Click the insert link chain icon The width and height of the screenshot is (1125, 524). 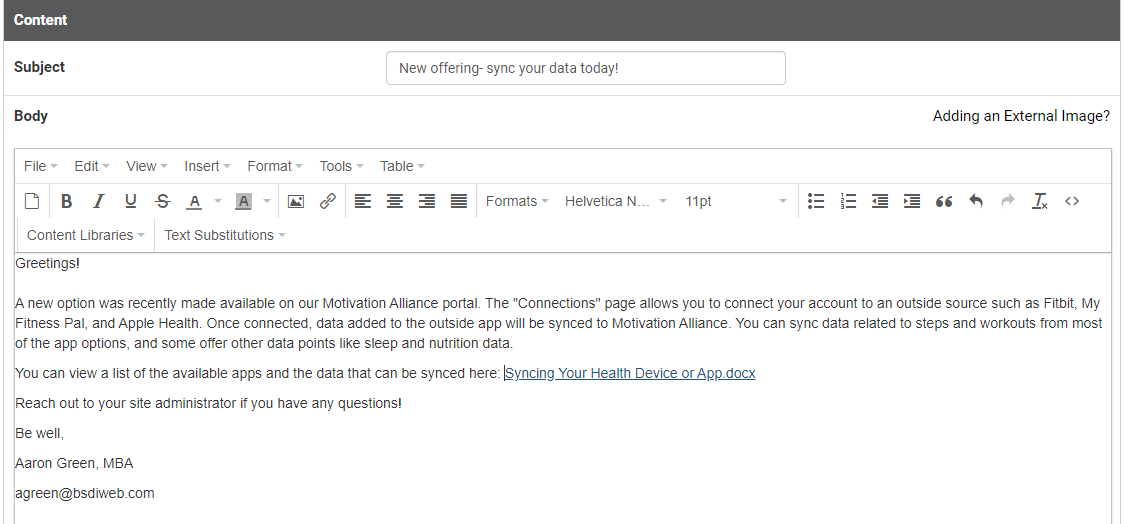point(327,201)
